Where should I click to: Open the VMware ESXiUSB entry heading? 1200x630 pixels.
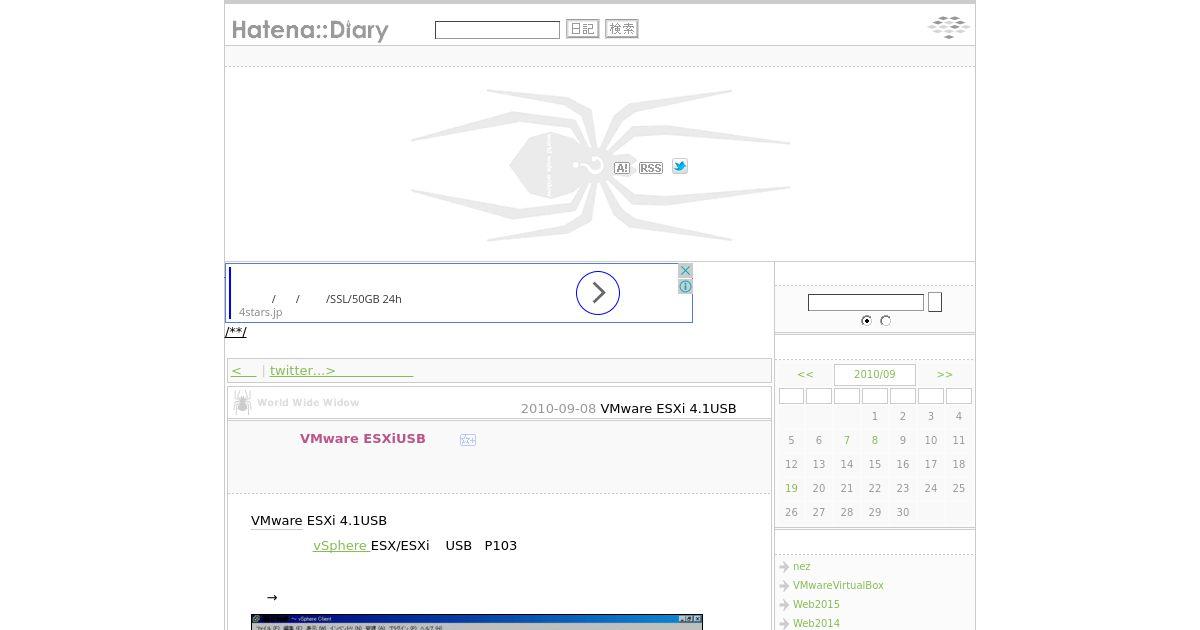363,438
